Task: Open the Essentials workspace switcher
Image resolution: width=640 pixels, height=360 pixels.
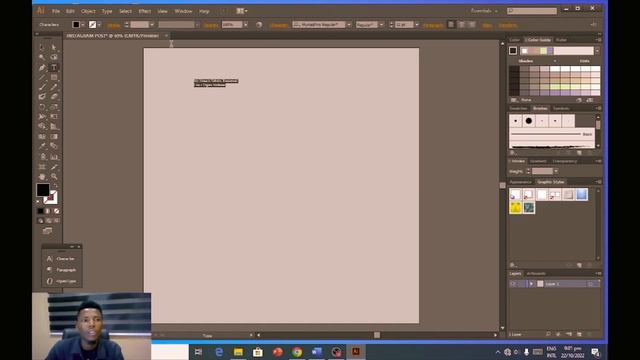Action: pyautogui.click(x=484, y=11)
